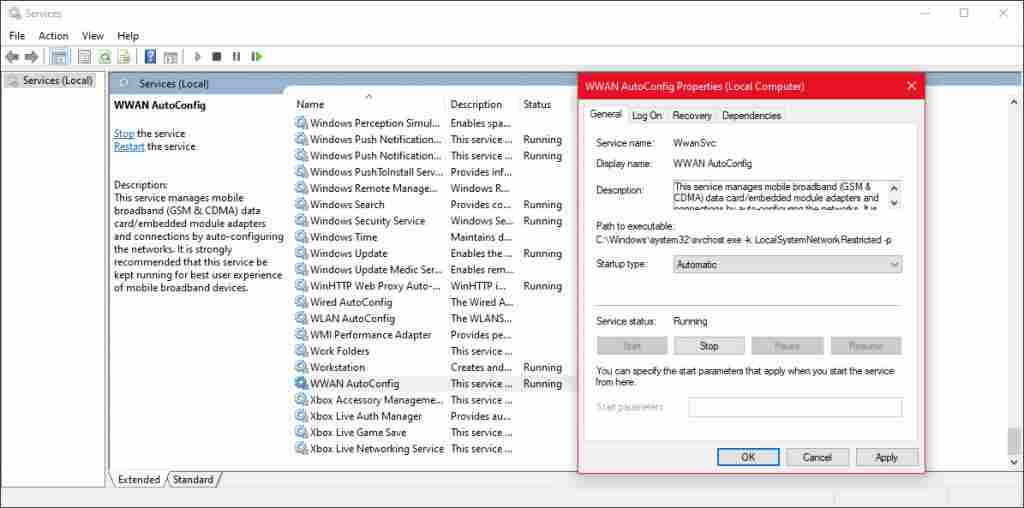Open the File menu
The image size is (1024, 508).
click(17, 36)
